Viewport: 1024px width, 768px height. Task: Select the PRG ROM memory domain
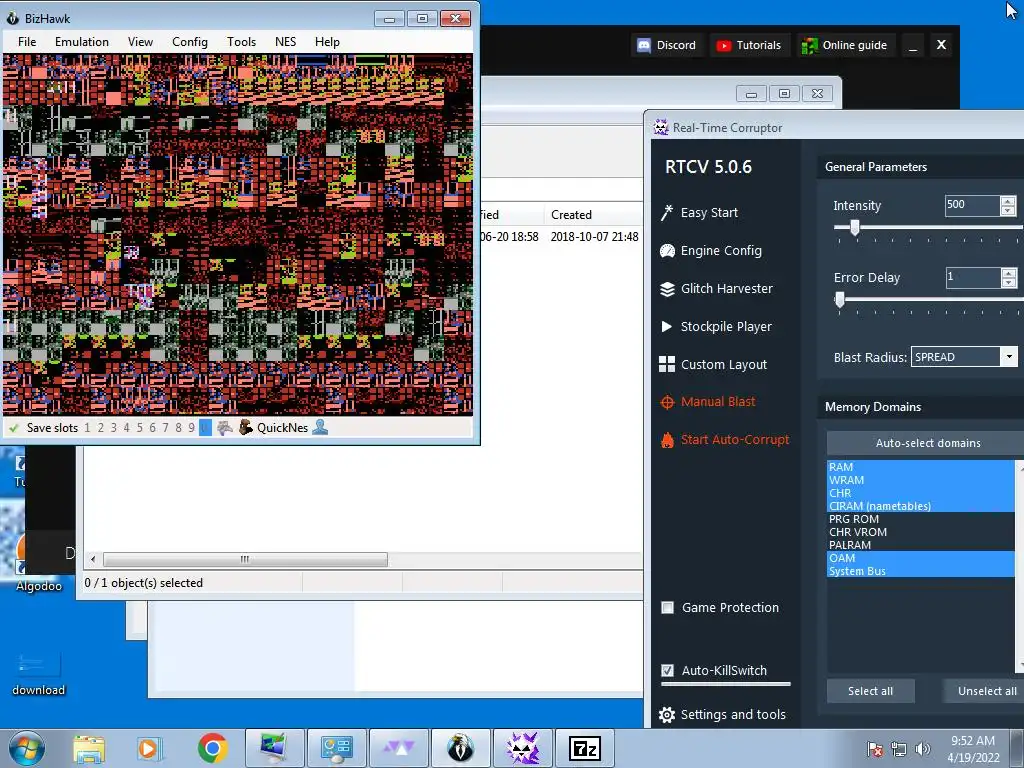point(921,519)
